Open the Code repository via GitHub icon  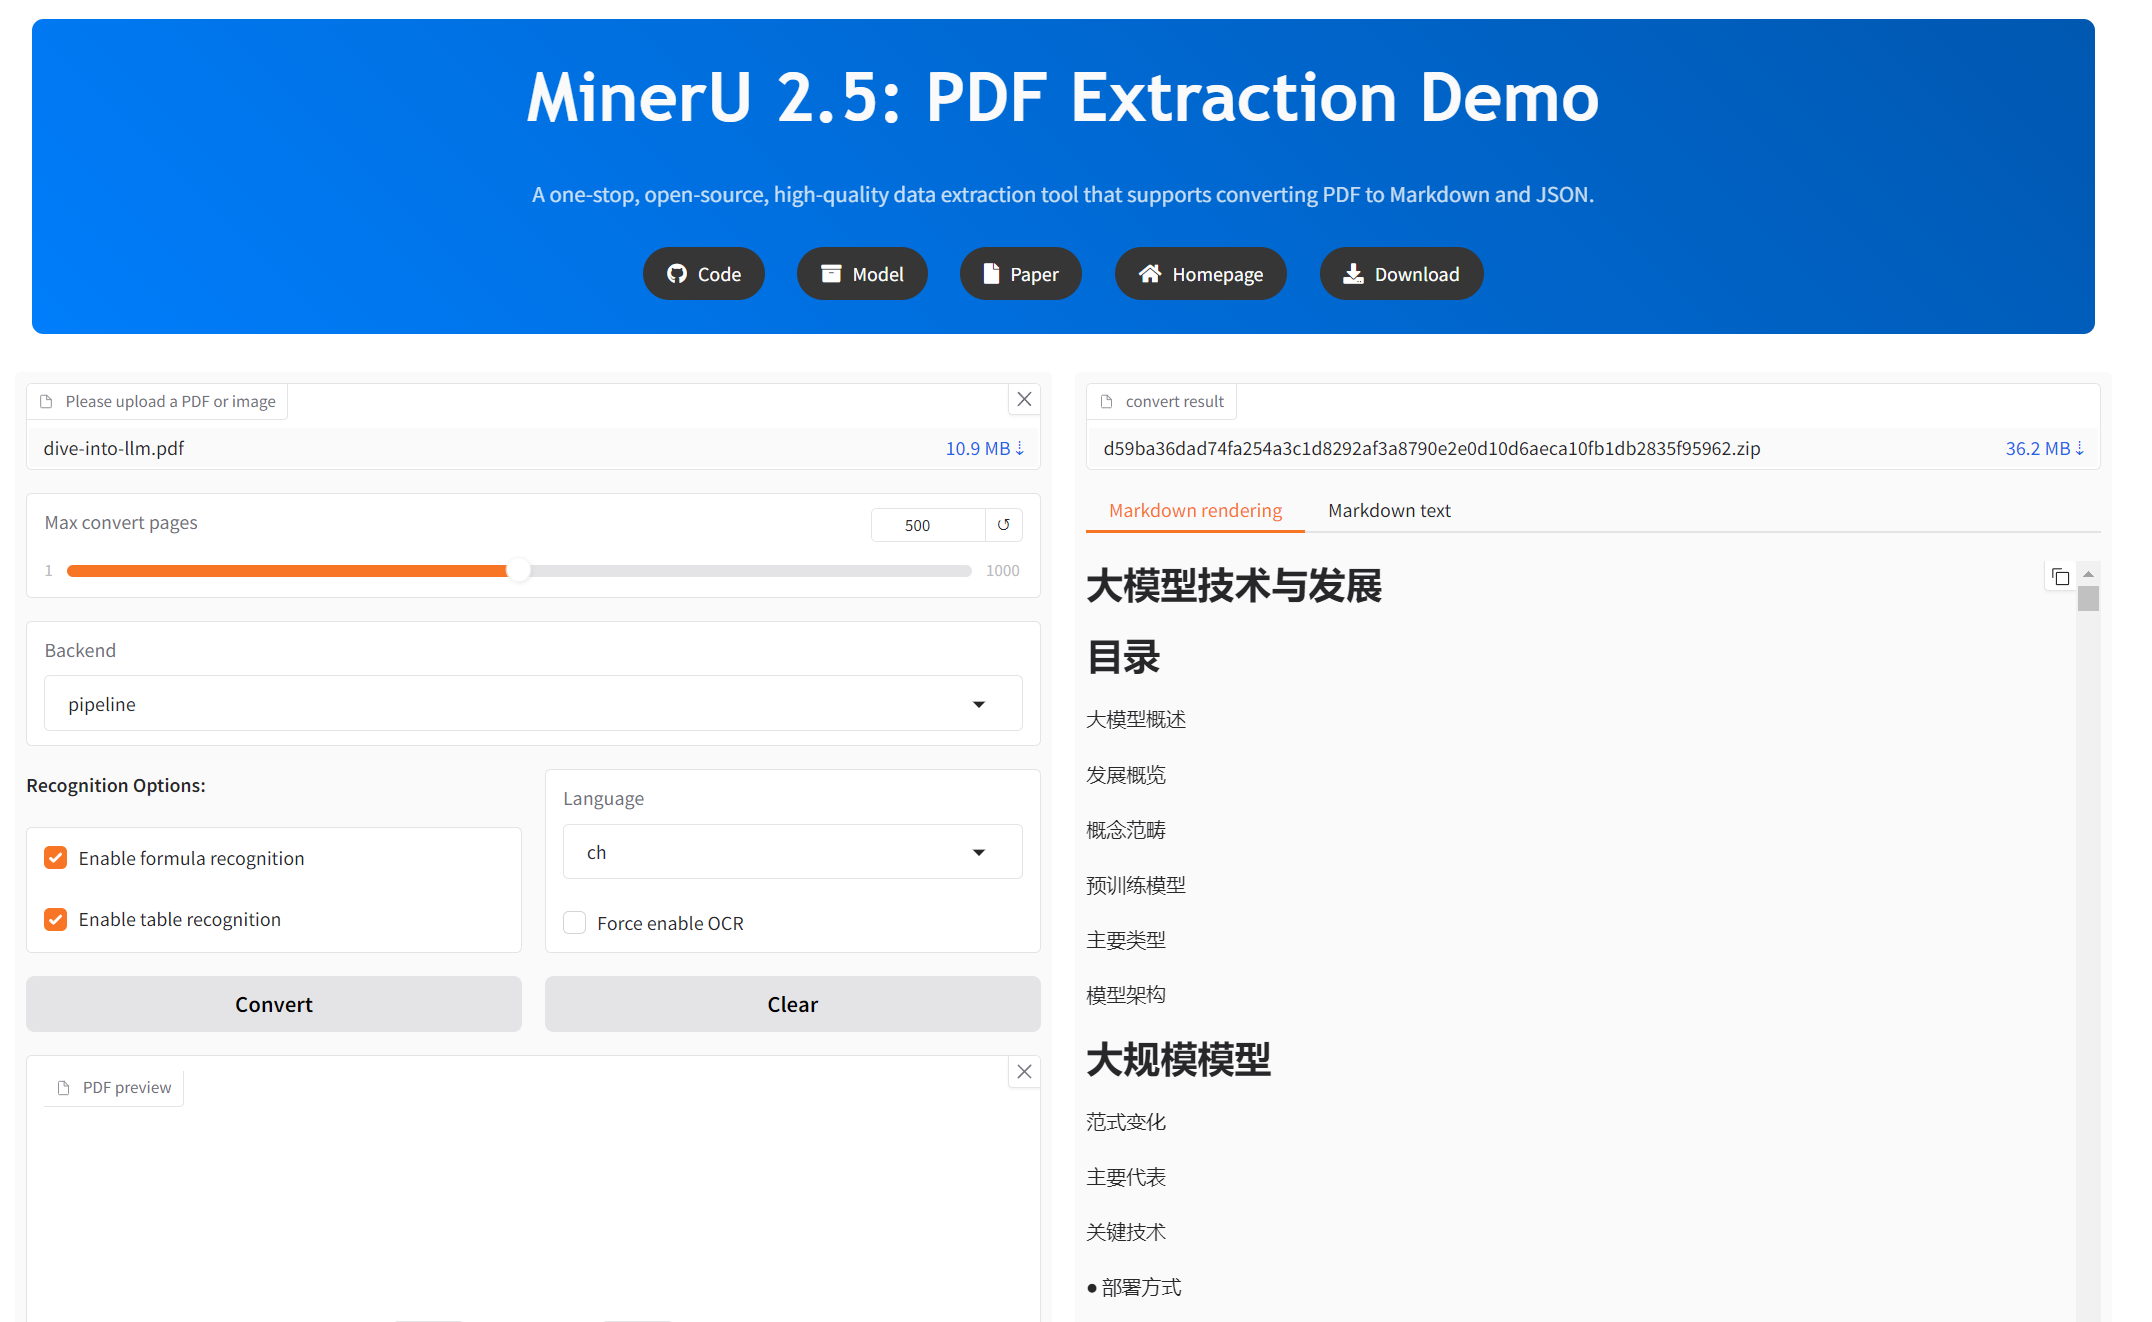pos(676,273)
